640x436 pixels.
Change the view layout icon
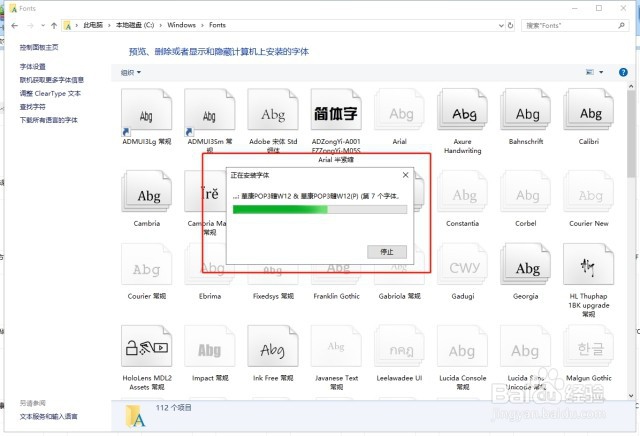tap(590, 72)
